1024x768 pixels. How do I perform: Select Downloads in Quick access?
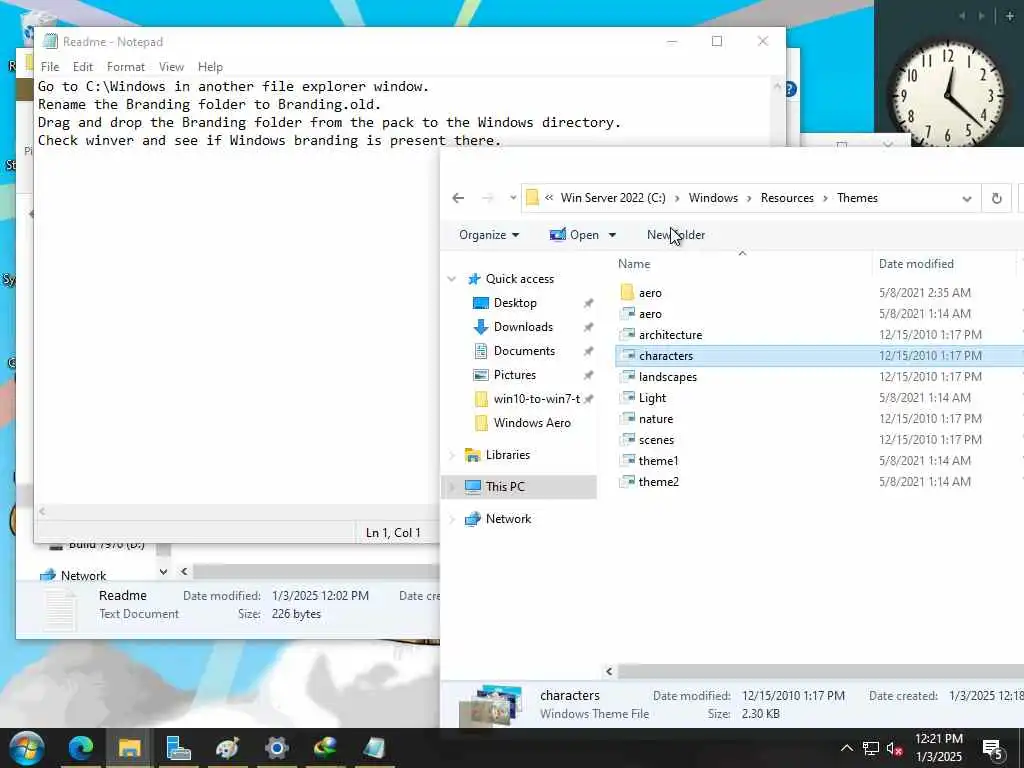[523, 327]
